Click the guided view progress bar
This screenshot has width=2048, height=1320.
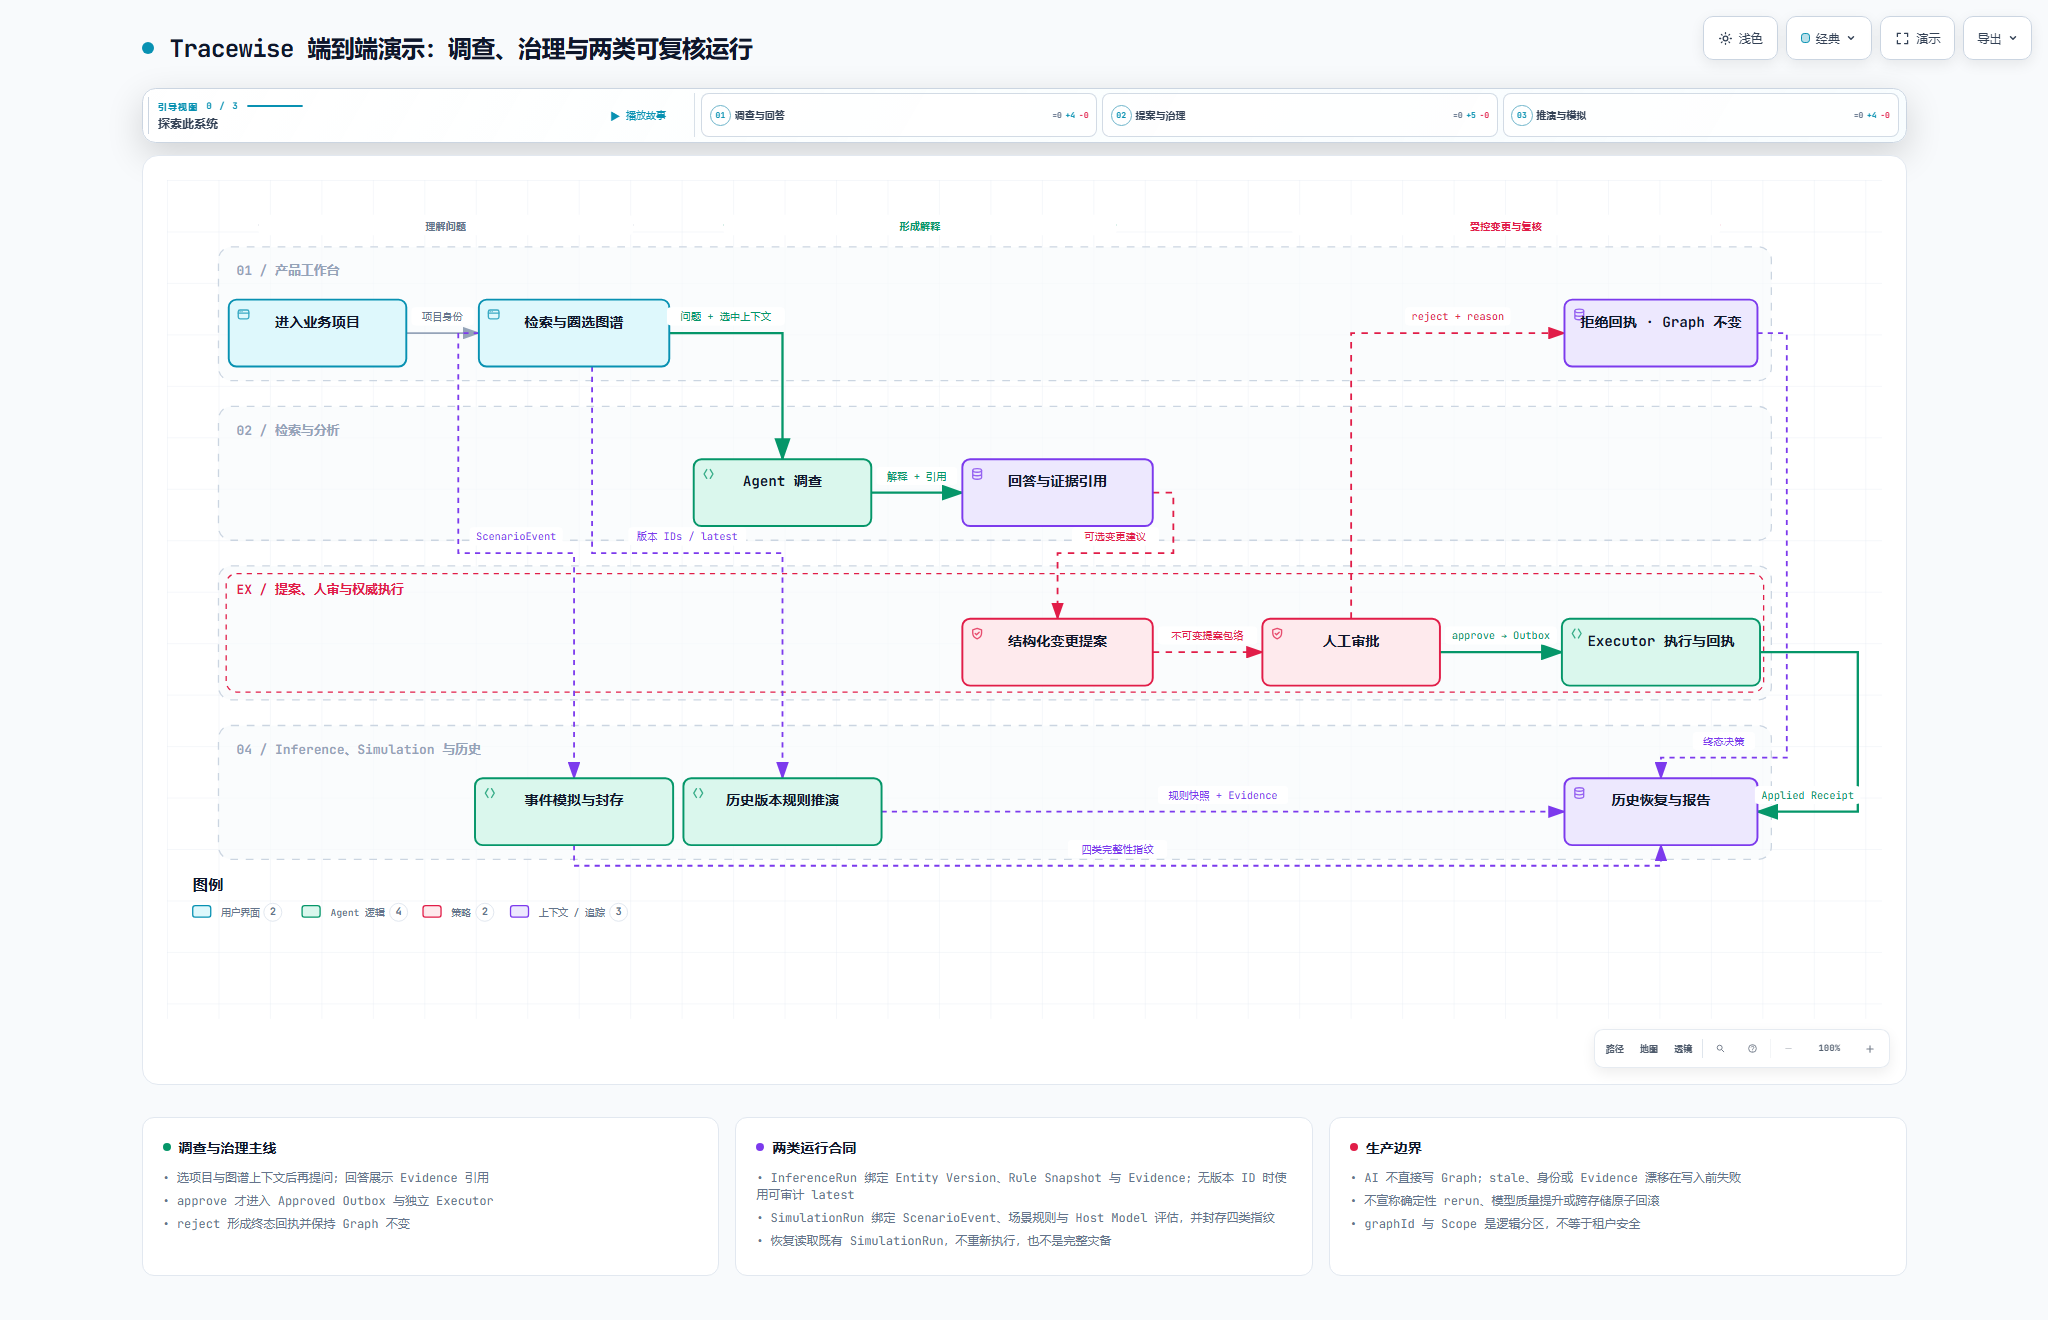coord(275,106)
